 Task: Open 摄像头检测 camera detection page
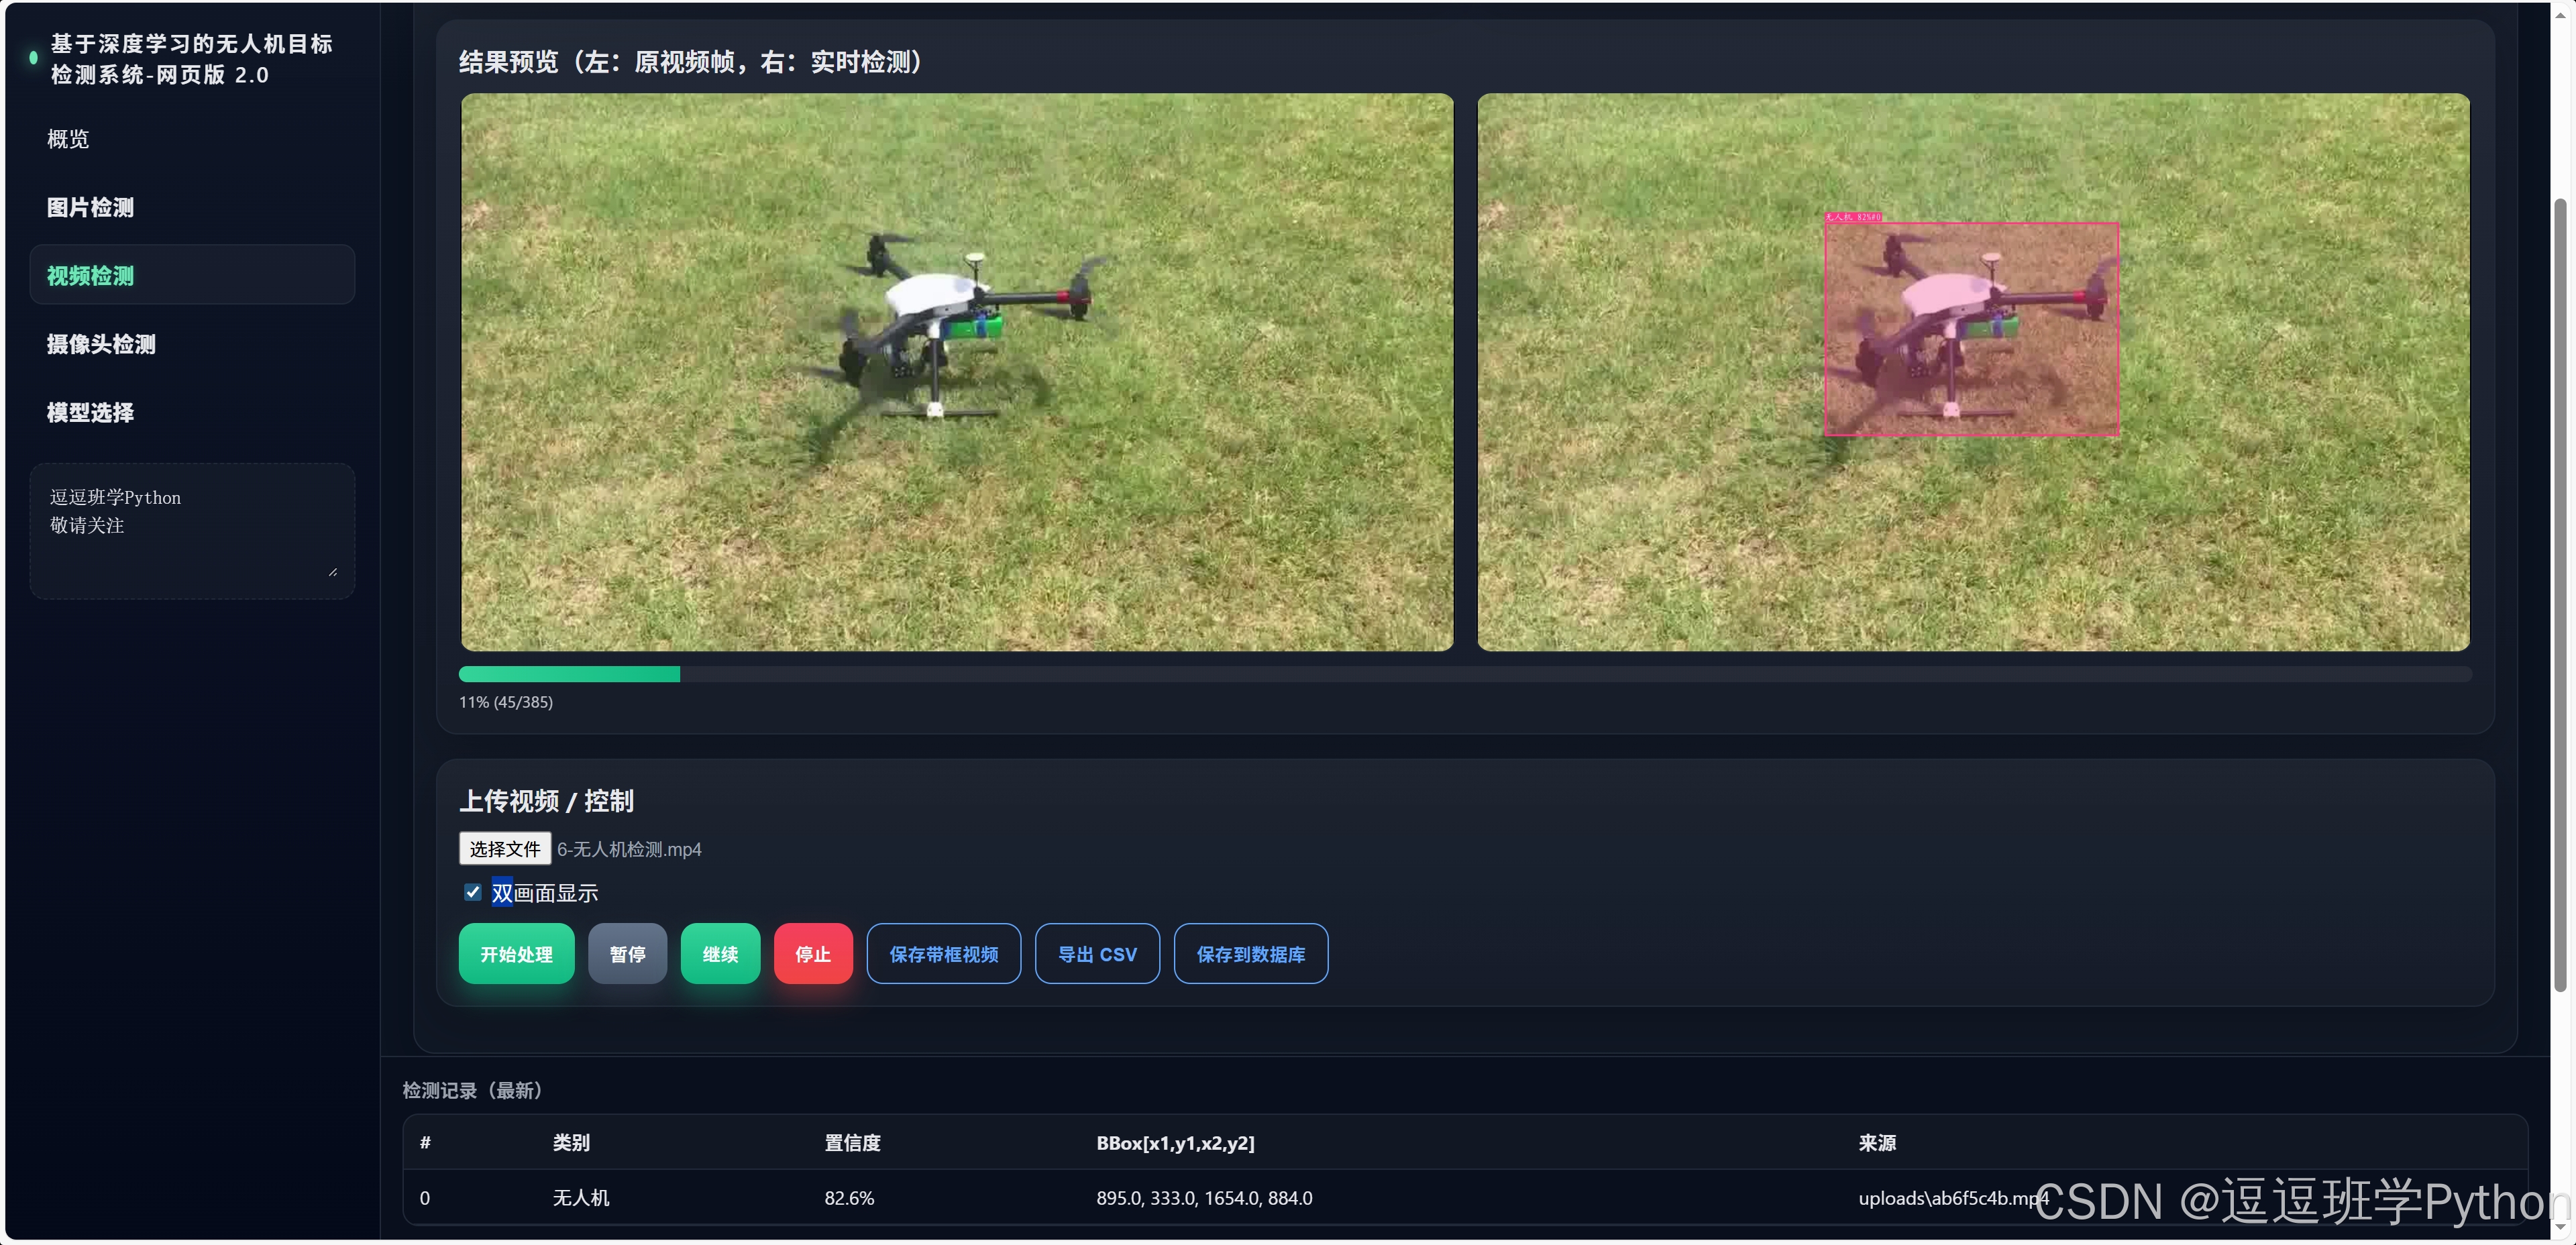[x=101, y=344]
